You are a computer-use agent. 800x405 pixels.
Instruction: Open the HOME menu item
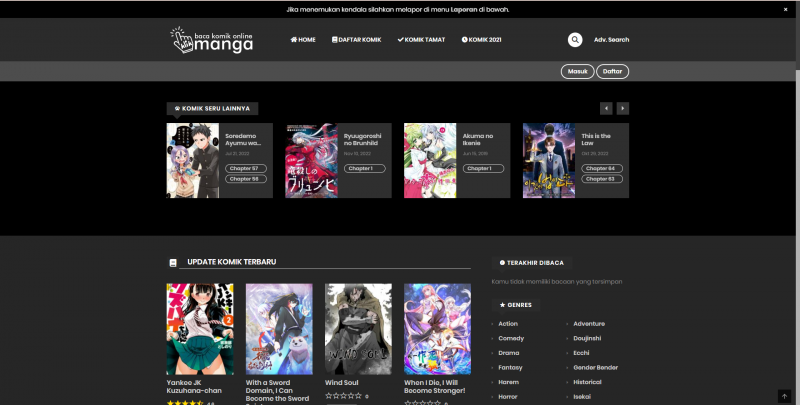[303, 40]
